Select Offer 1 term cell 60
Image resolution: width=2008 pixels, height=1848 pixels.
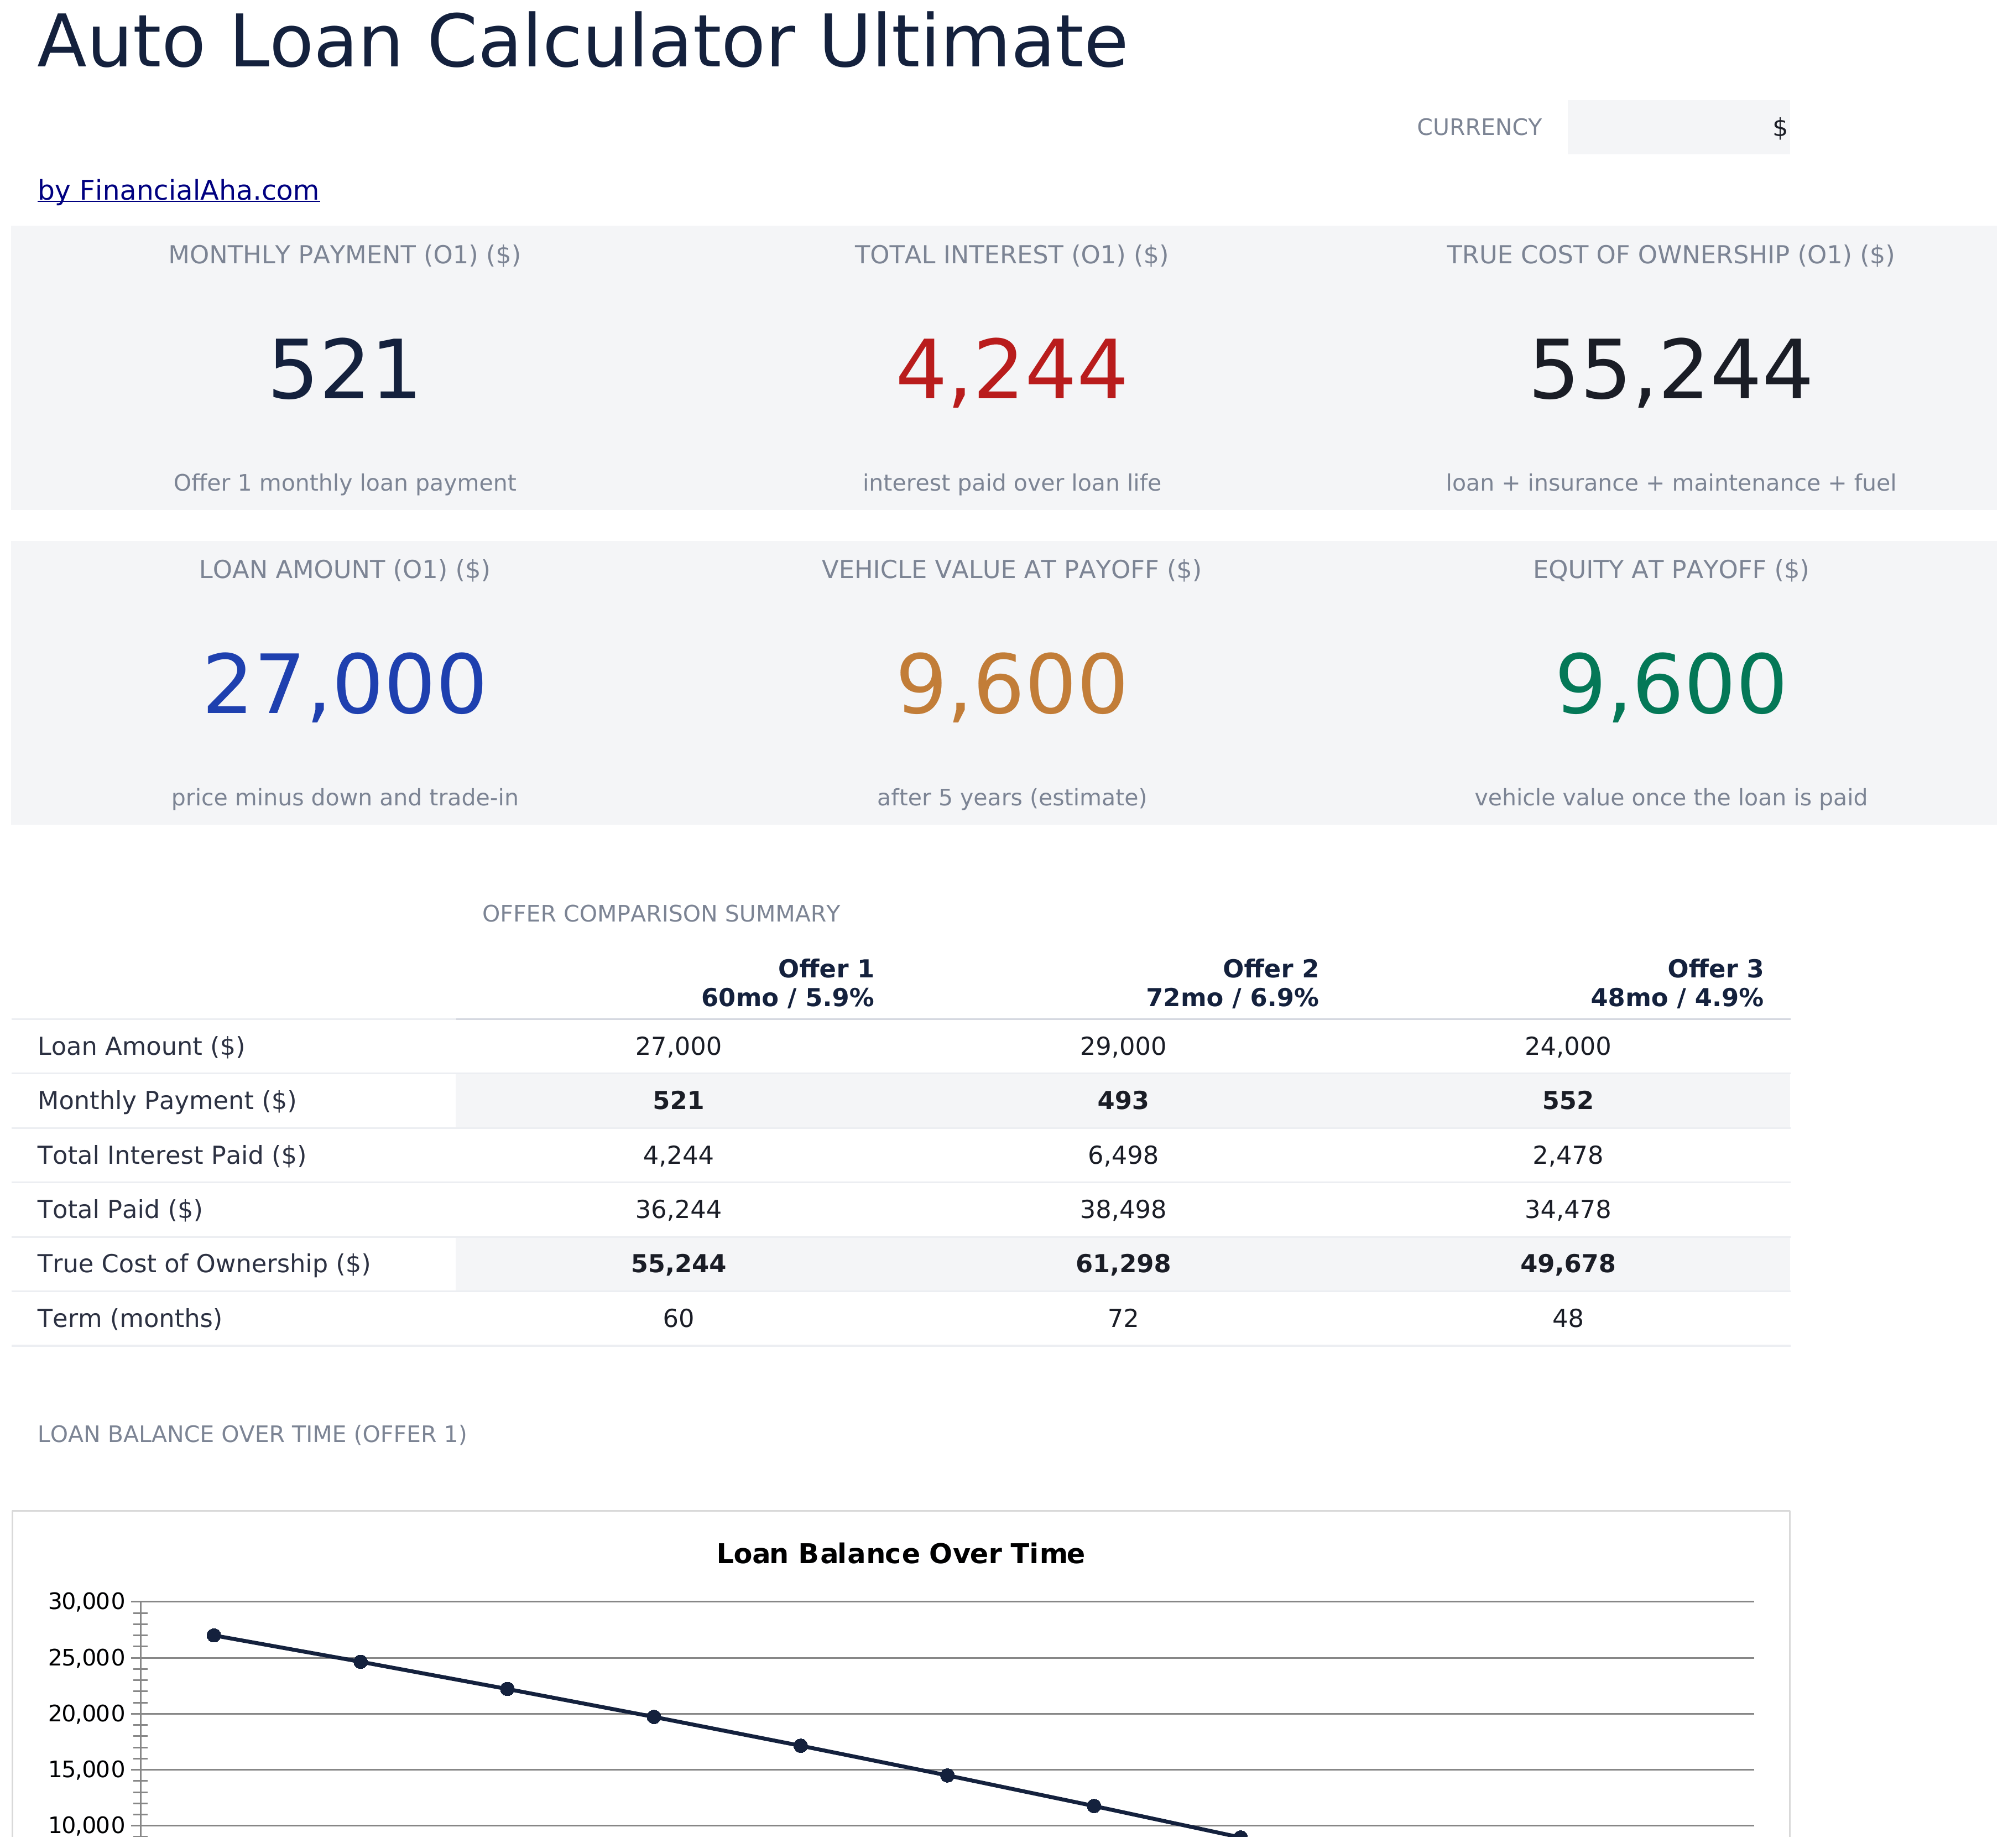[678, 1319]
